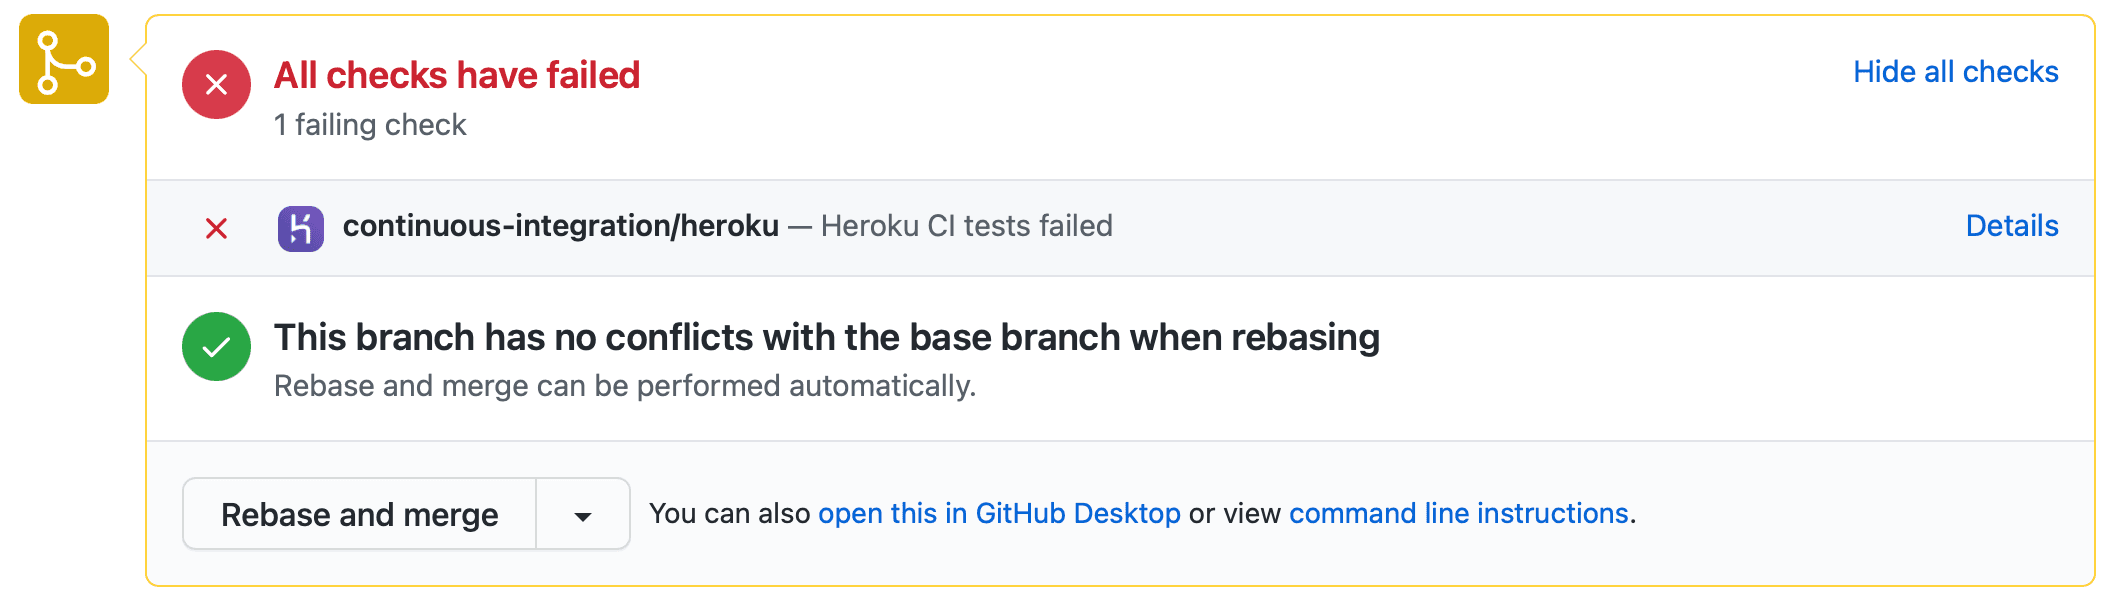Click the caret next to Rebase and merge
Screen dimensions: 2110x604
(x=583, y=513)
